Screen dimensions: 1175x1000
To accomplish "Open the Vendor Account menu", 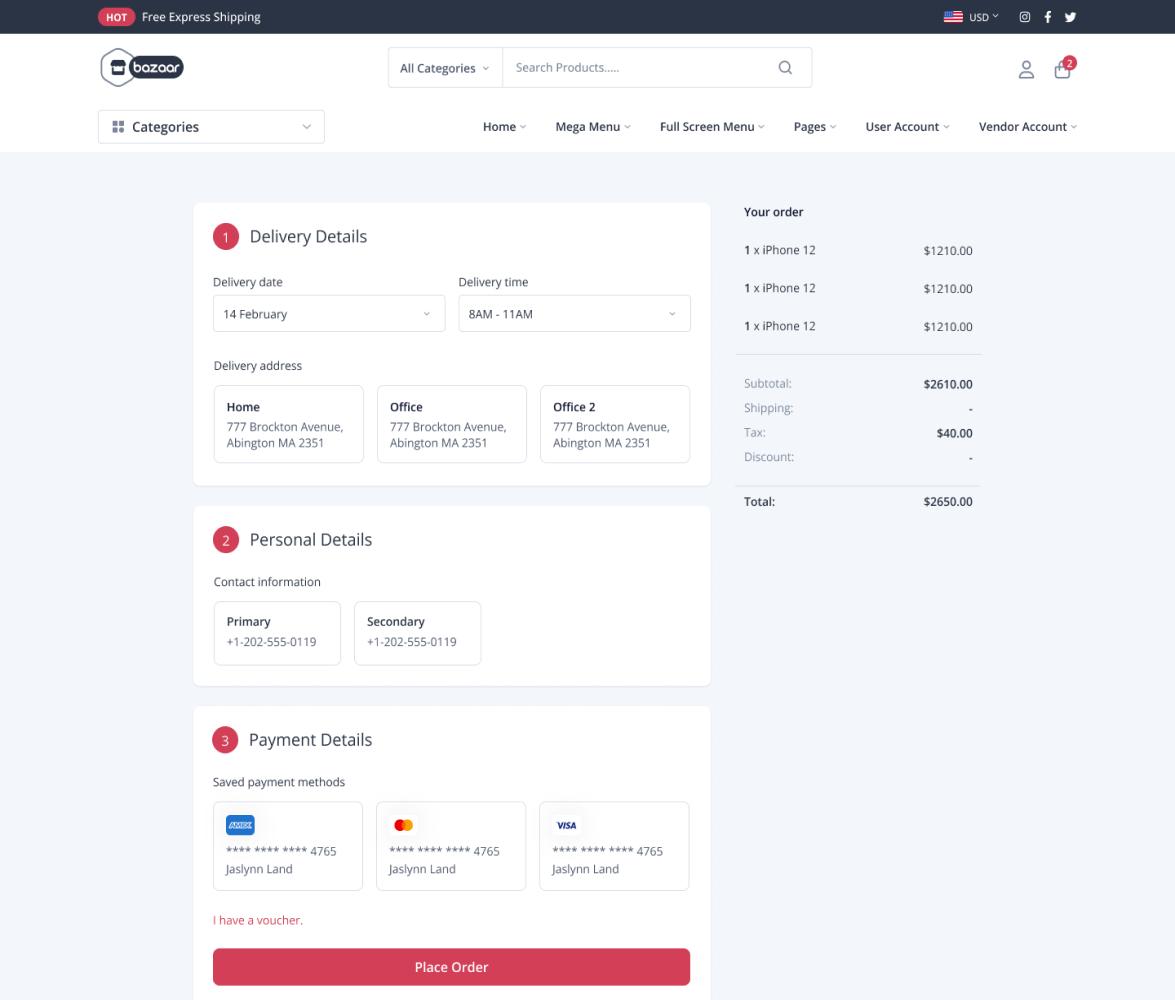I will coord(1027,127).
